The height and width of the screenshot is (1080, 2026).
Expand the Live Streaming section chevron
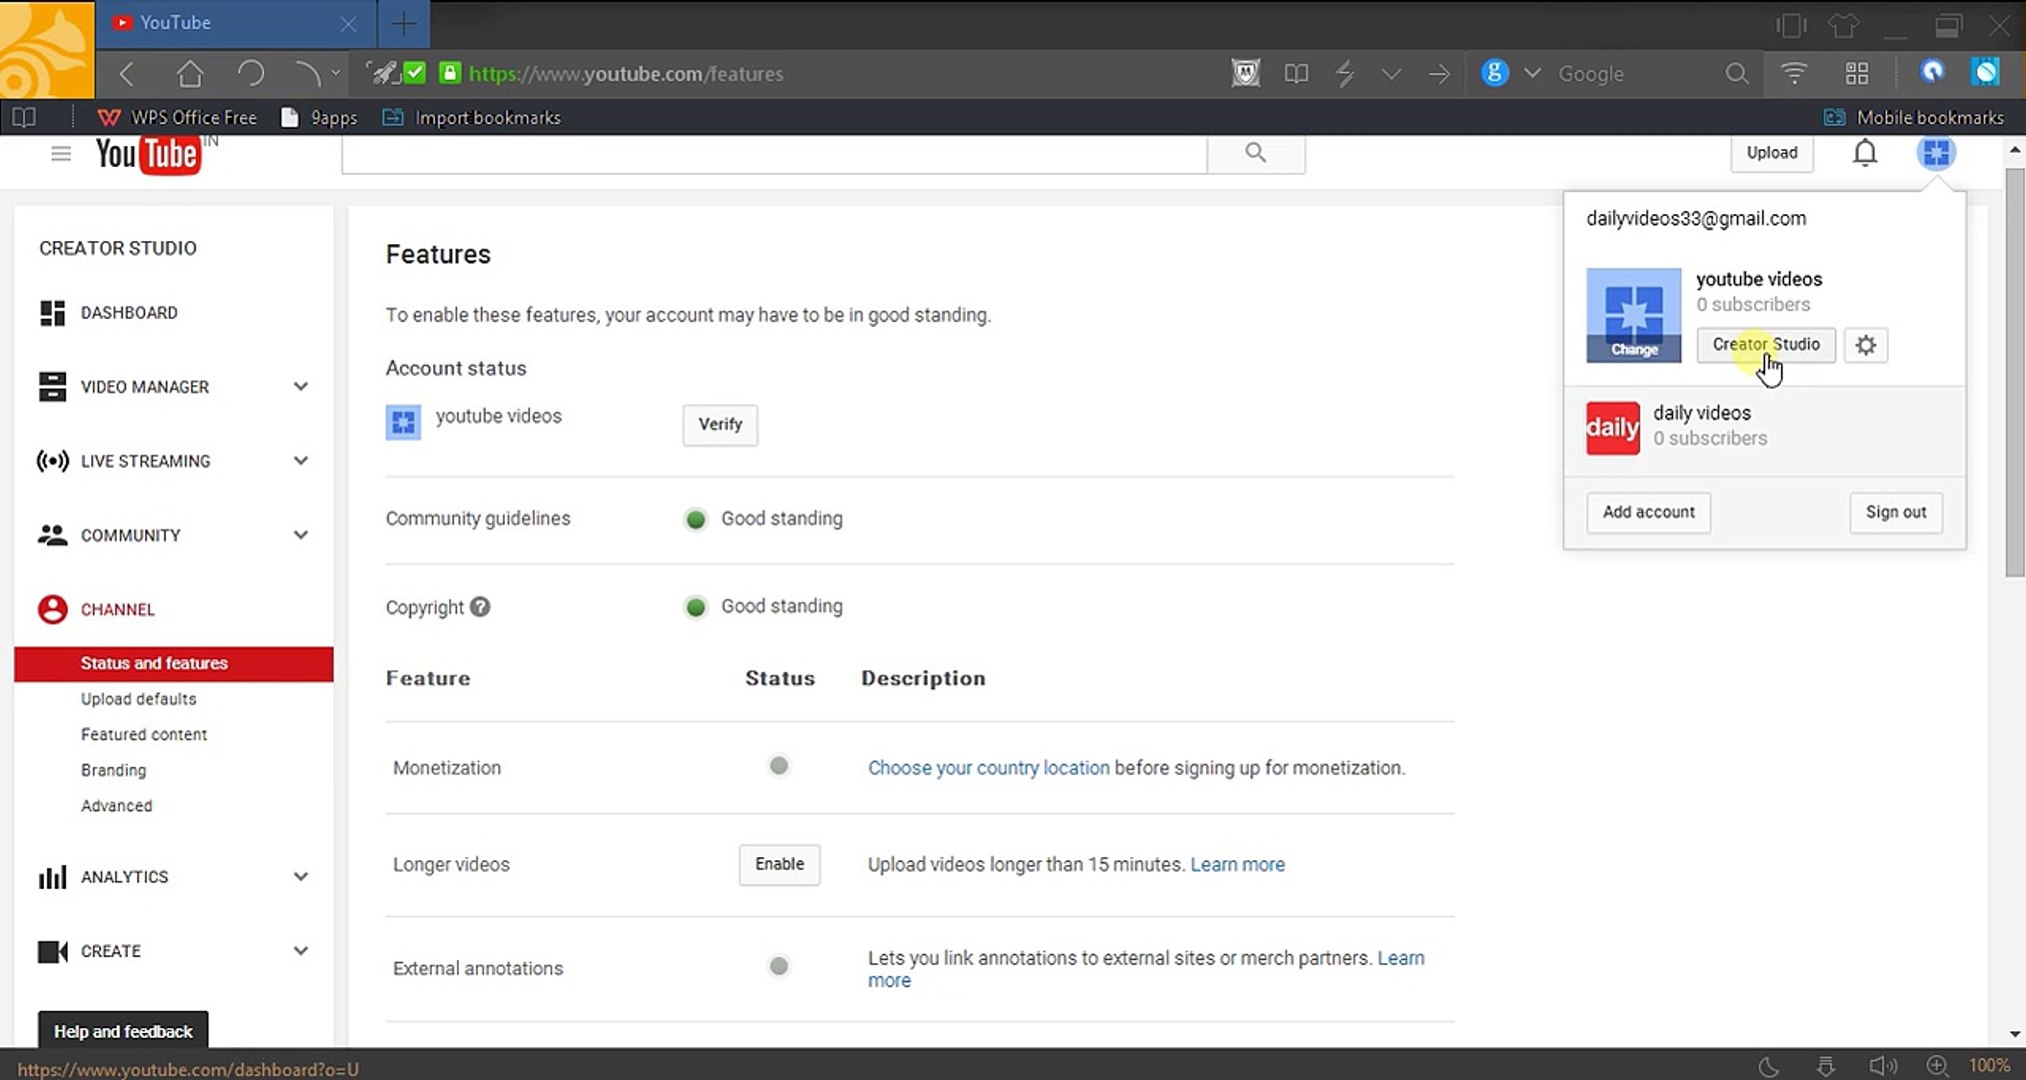(300, 461)
